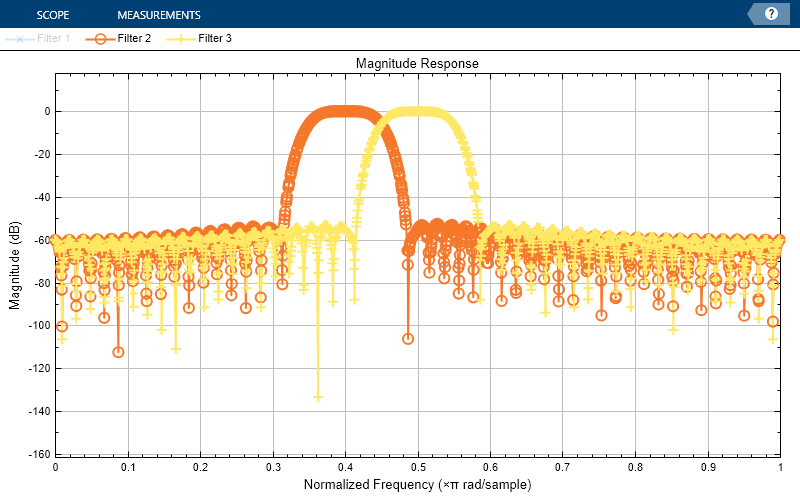Viewport: 800px width, 500px height.
Task: Select the Magnitude Response plot title
Action: (417, 63)
